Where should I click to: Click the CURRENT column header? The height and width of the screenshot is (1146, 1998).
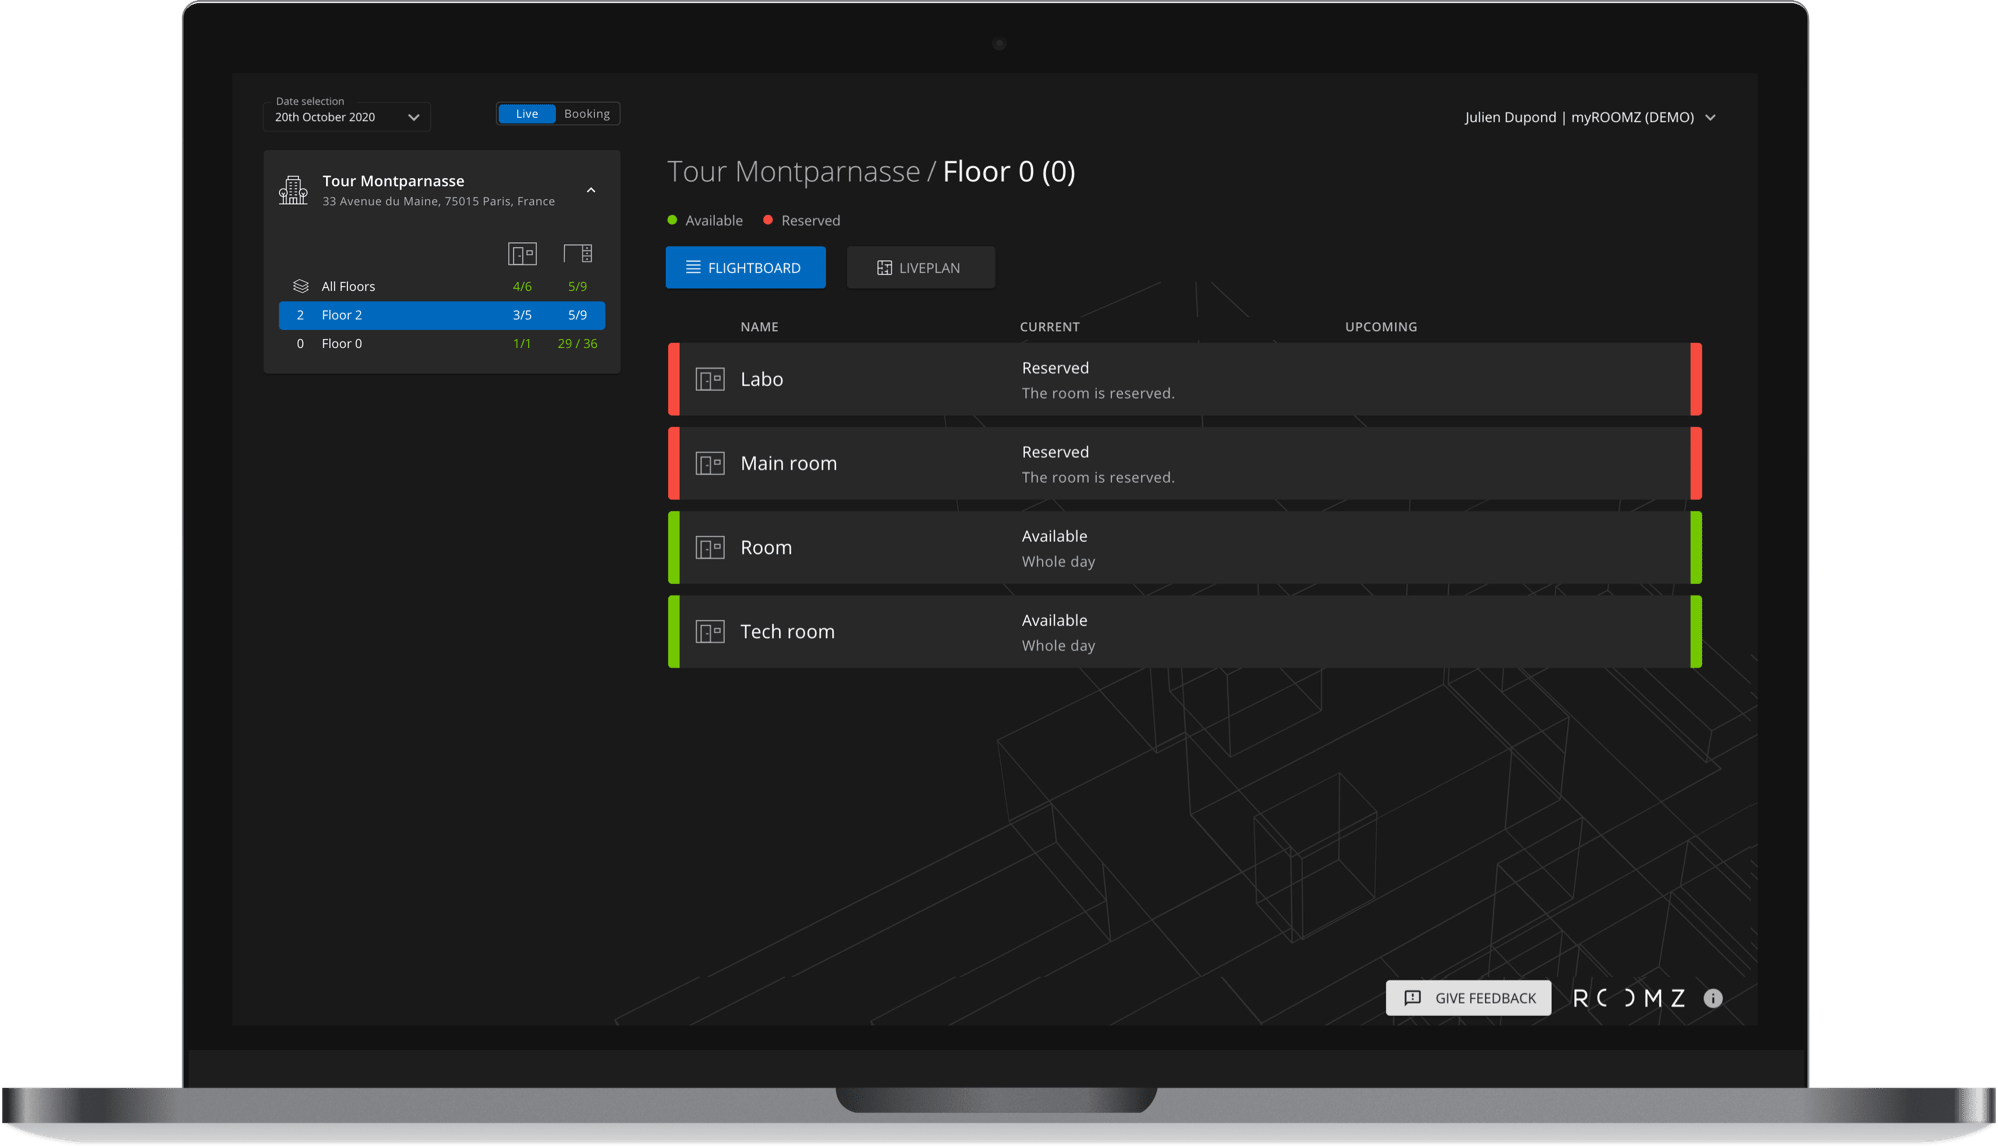point(1049,327)
